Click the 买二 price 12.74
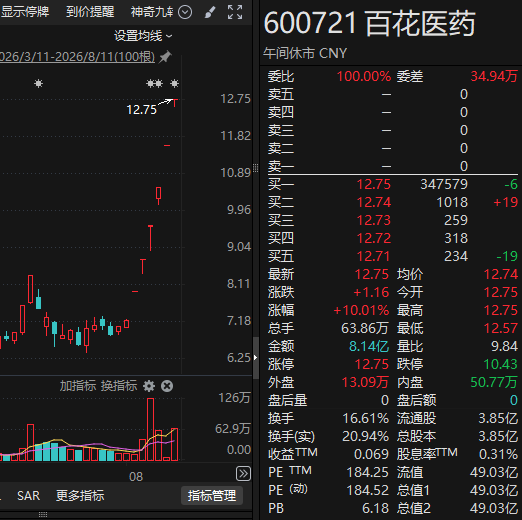This screenshot has width=522, height=520. click(374, 202)
